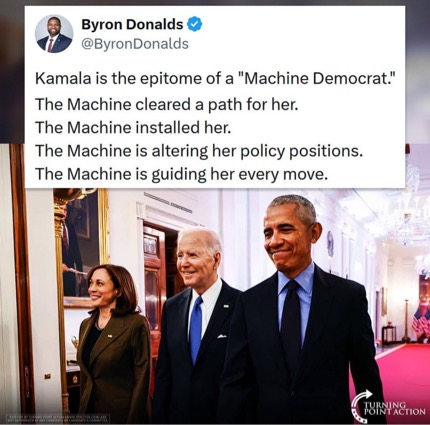Open the Byron Donalds display name
This screenshot has height=425, width=430.
(132, 24)
